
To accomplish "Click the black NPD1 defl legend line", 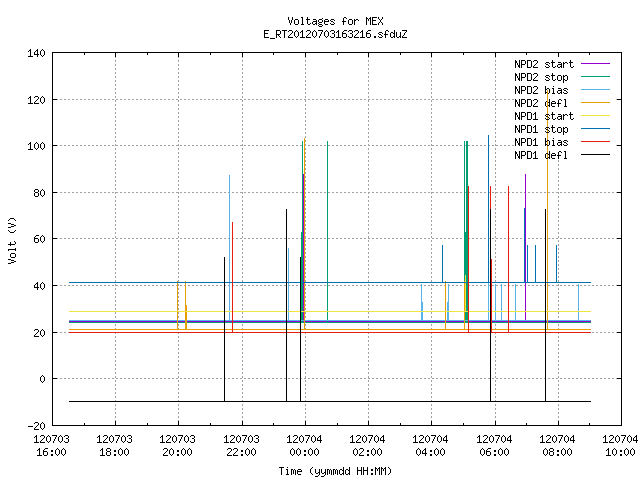I will tap(596, 155).
